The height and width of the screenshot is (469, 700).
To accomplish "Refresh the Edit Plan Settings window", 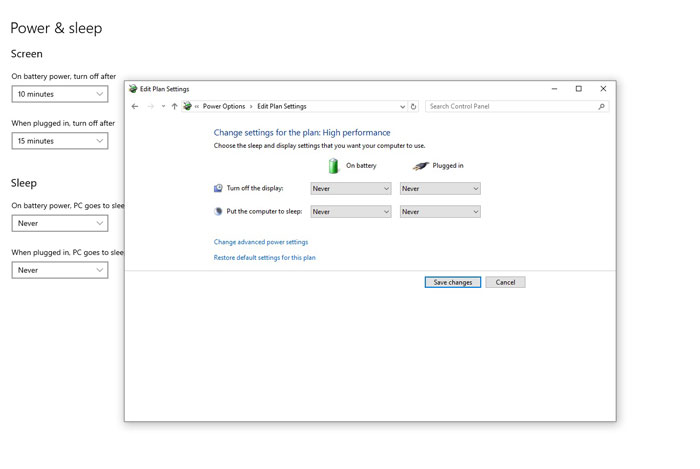I will (x=413, y=106).
